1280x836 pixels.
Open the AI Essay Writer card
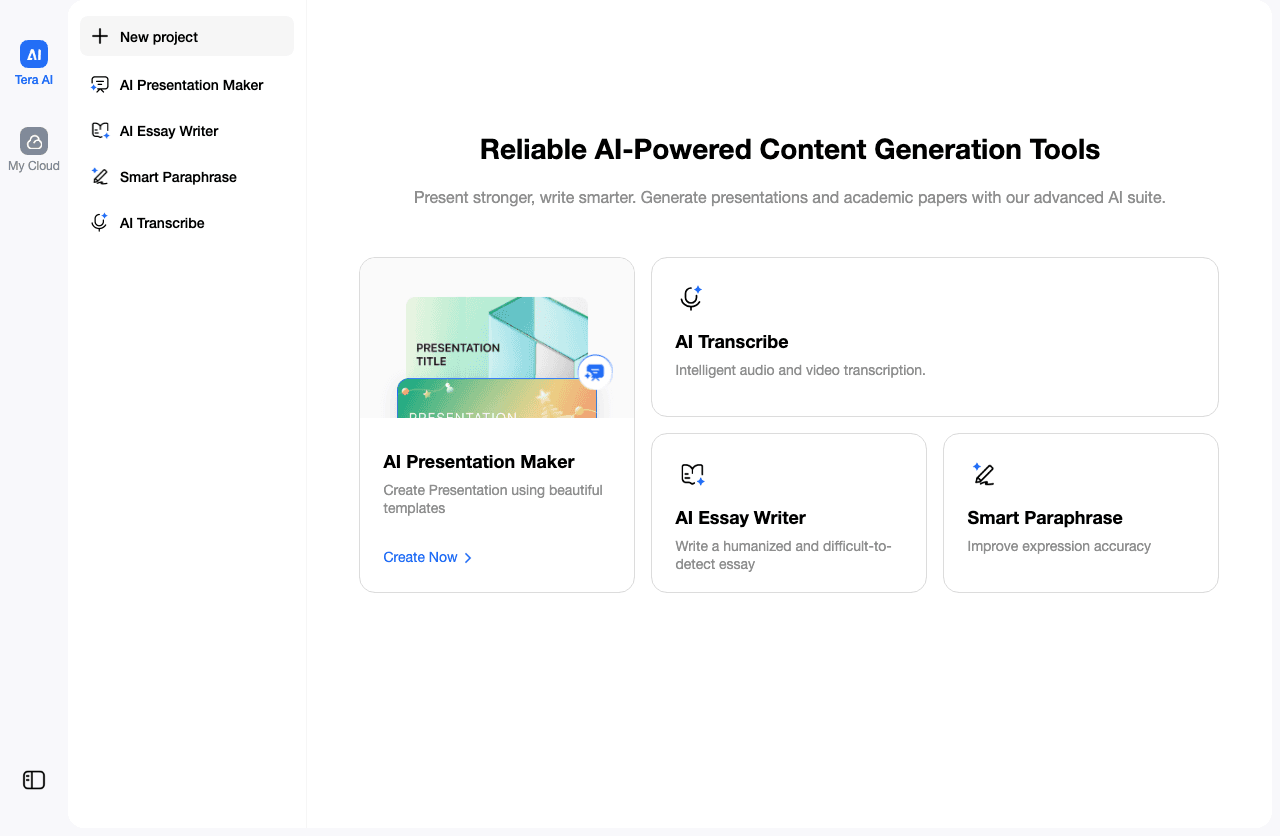(x=789, y=513)
